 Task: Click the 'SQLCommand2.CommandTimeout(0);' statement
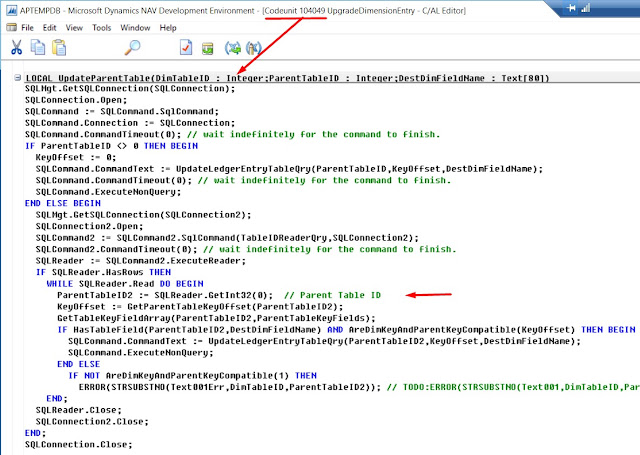click(116, 249)
